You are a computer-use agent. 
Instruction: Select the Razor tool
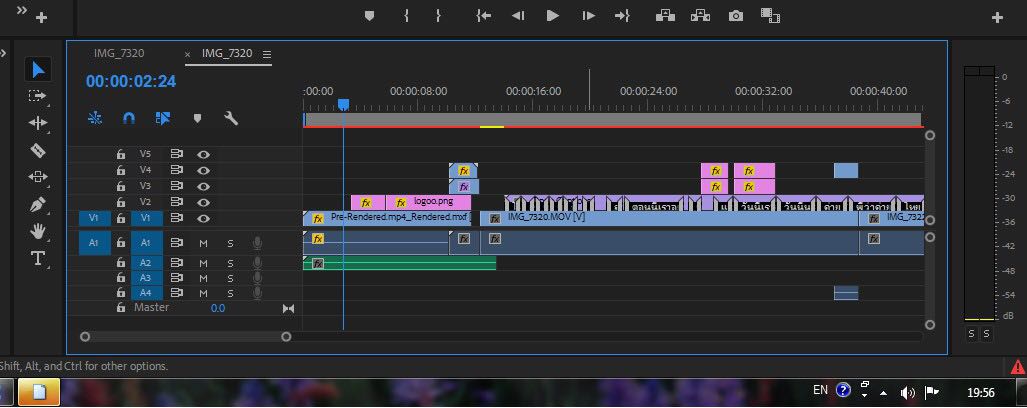[38, 150]
